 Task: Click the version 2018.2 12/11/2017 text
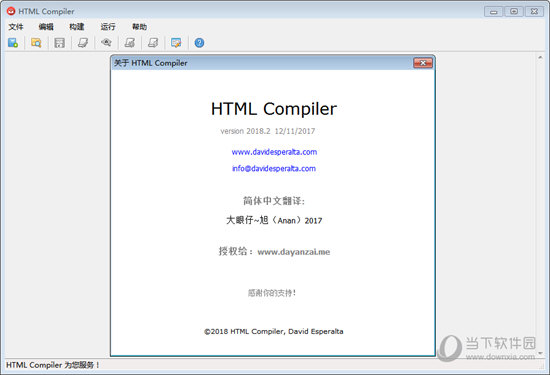(268, 131)
